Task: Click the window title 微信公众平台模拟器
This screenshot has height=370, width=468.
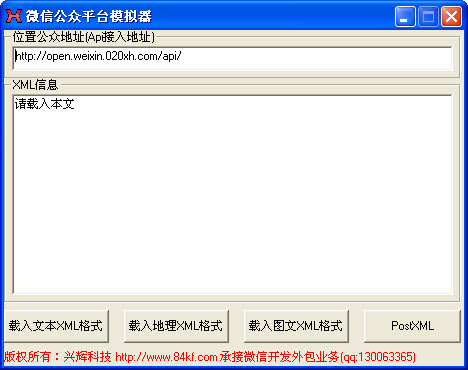Action: click(89, 16)
